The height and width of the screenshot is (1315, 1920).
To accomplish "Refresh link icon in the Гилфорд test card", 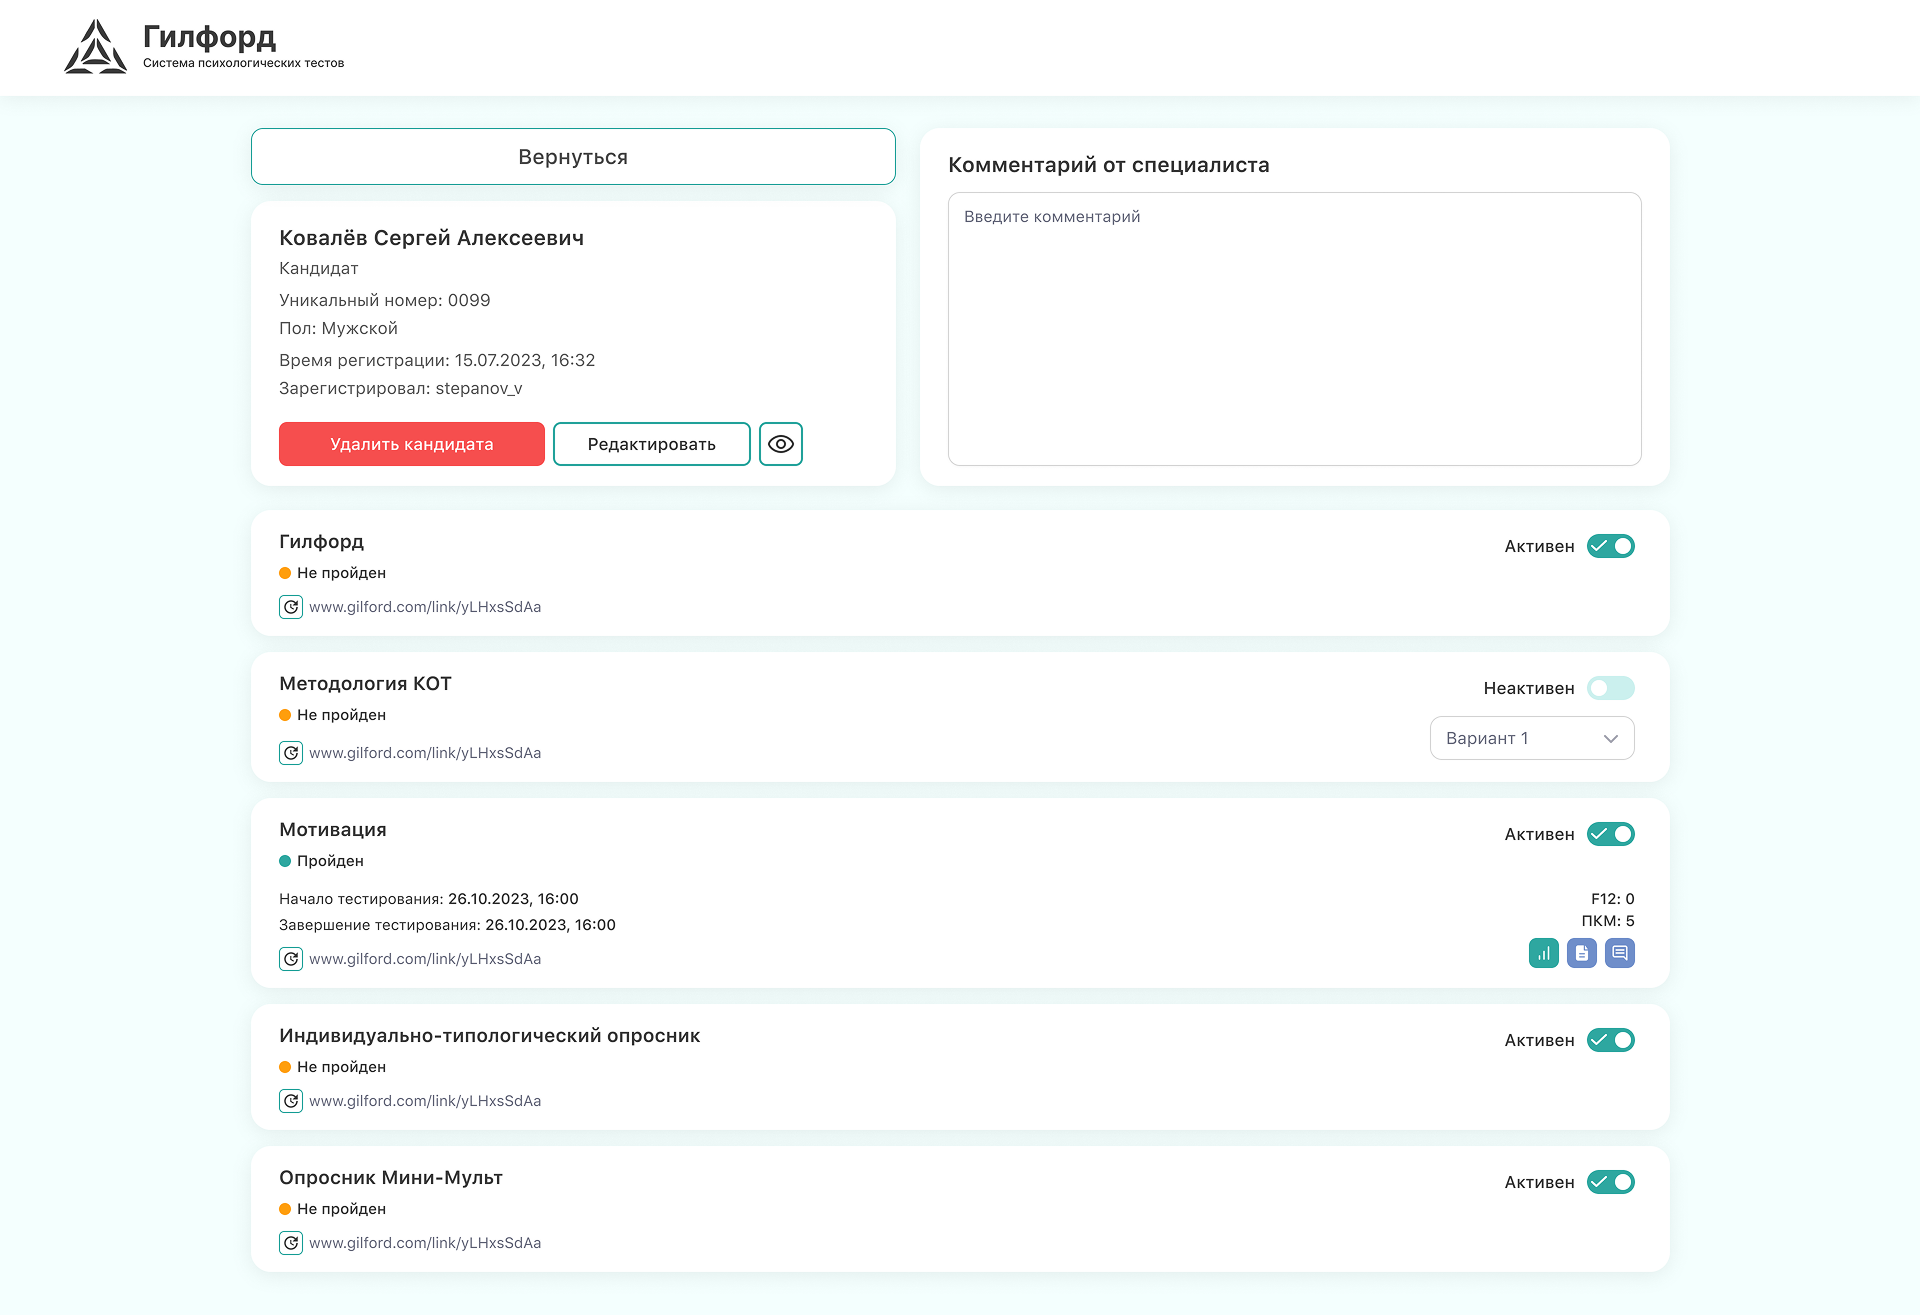I will tap(291, 607).
